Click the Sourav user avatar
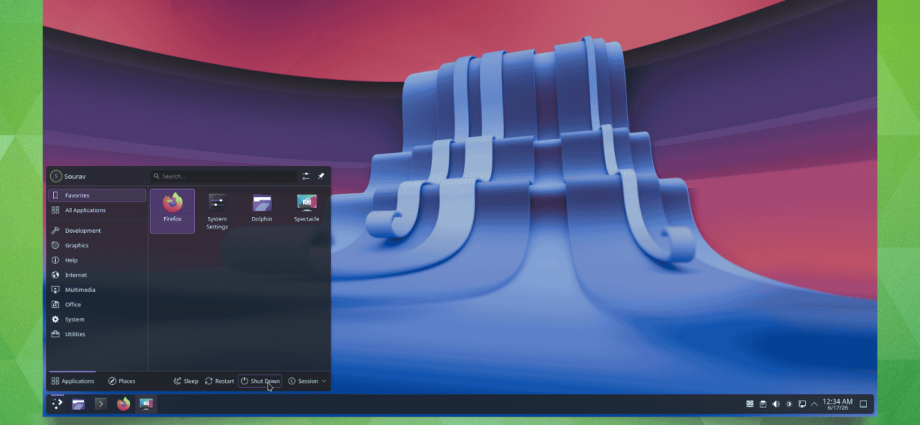 point(56,176)
